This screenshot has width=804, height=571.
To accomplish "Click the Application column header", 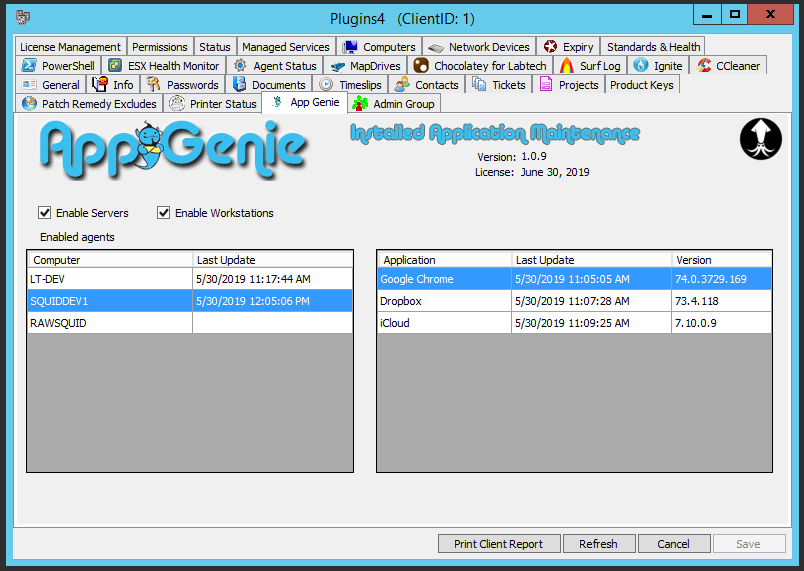I will click(x=445, y=260).
